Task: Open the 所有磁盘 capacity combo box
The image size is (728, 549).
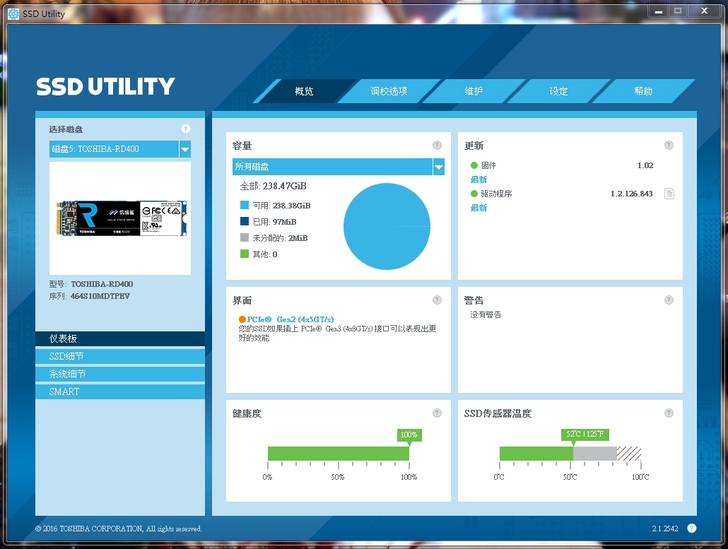Action: point(338,167)
